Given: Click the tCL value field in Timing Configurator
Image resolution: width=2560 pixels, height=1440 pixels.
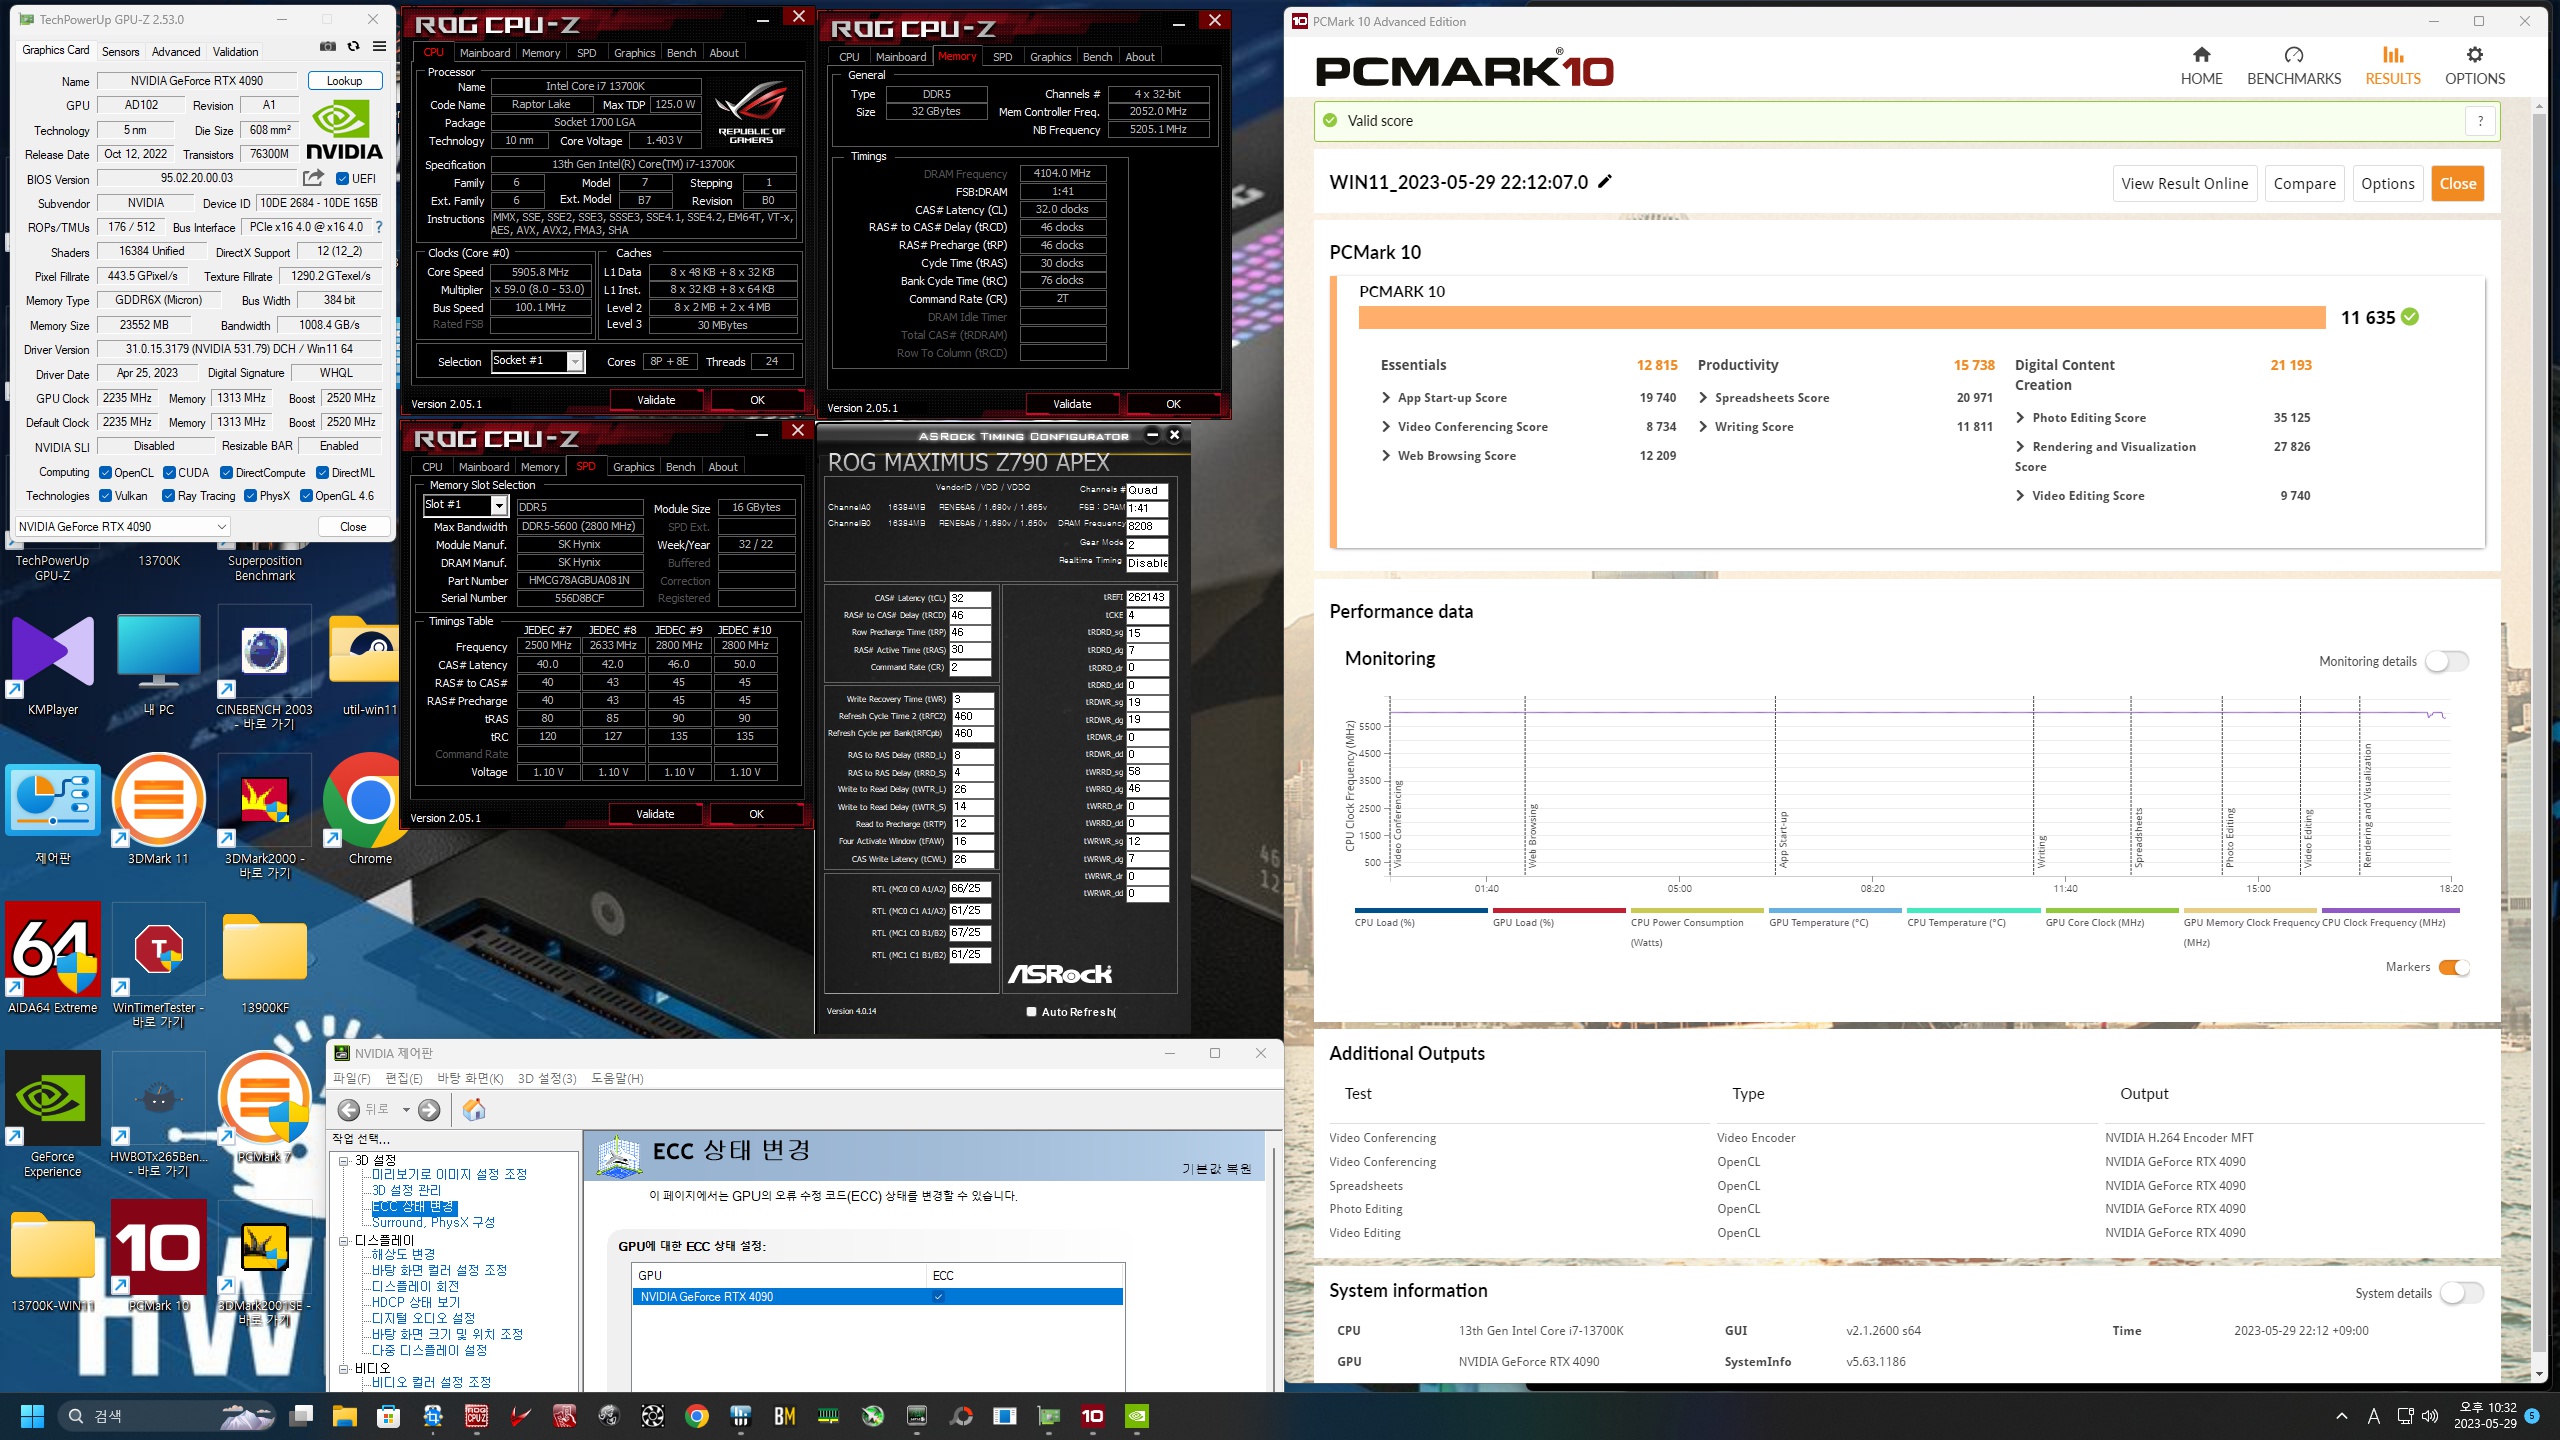Looking at the screenshot, I should point(969,598).
